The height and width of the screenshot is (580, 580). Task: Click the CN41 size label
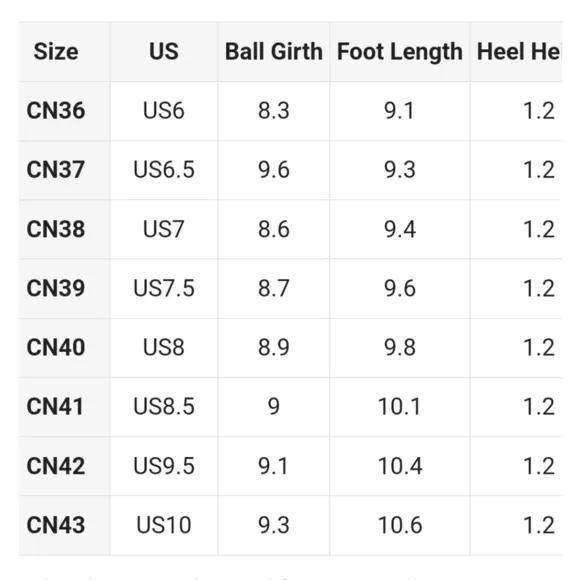click(55, 406)
